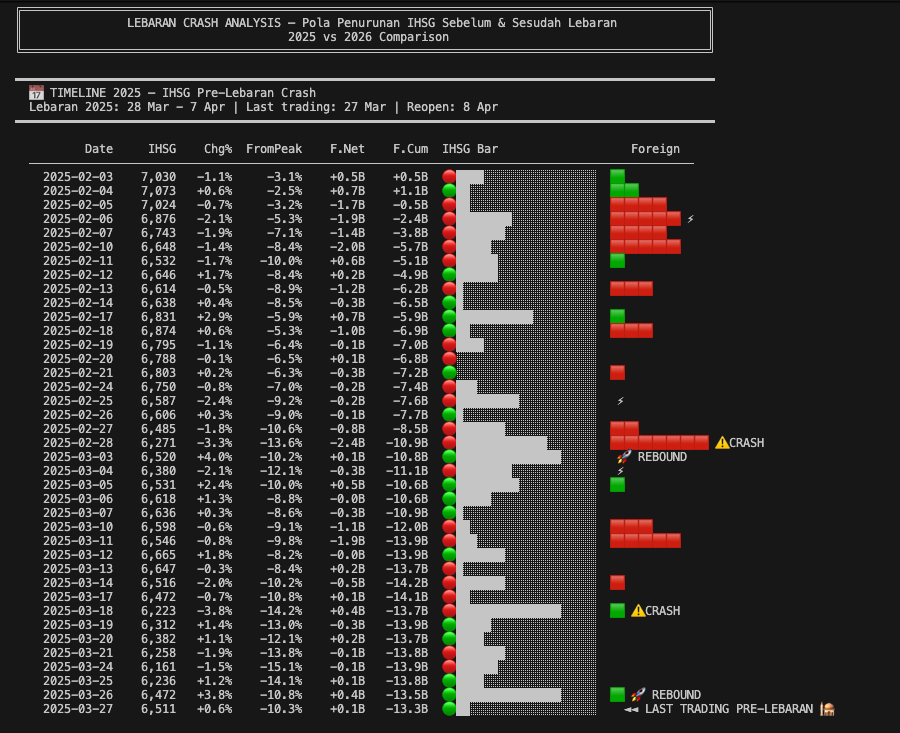The image size is (900, 733).
Task: Click the green Foreign block on the 2025-03-18 row
Action: click(617, 611)
